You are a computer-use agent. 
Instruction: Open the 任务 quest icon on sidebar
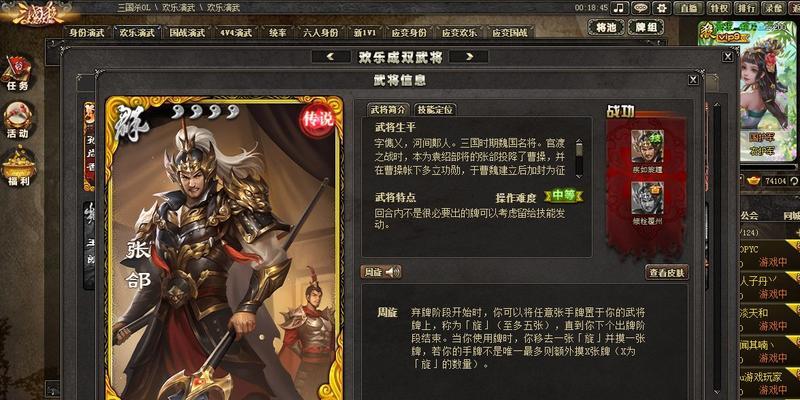(17, 73)
